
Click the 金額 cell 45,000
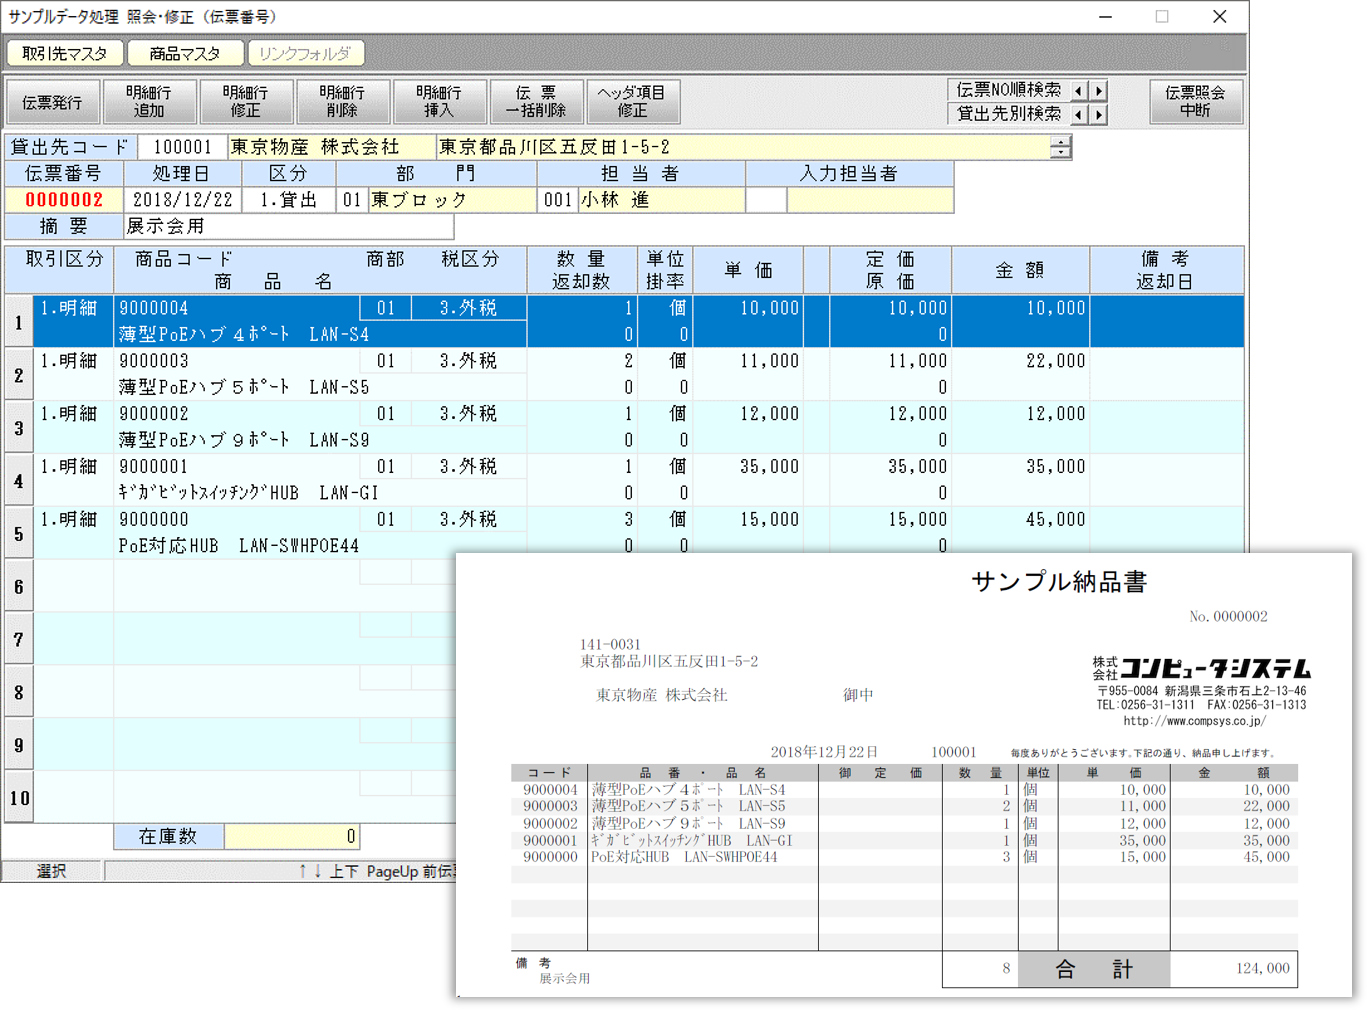(1020, 520)
